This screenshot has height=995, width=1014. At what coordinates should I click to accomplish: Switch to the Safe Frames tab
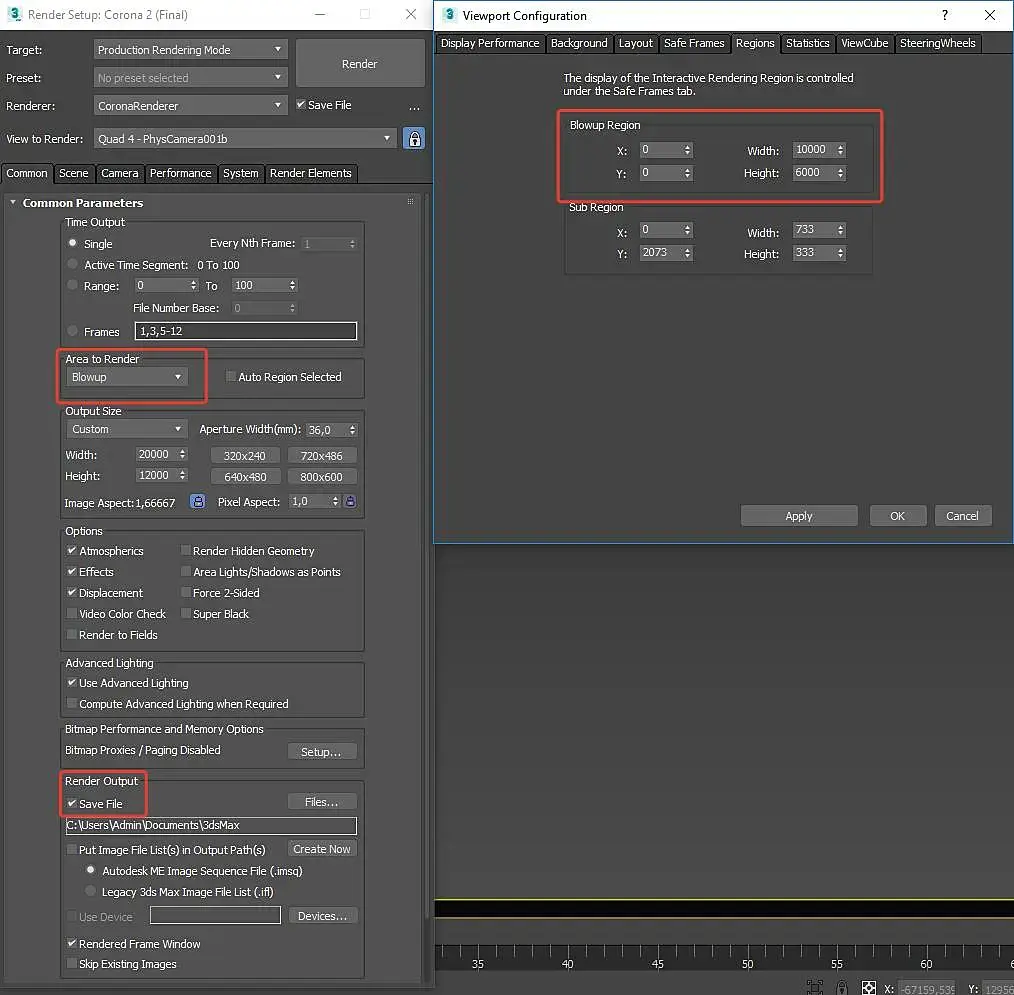694,43
